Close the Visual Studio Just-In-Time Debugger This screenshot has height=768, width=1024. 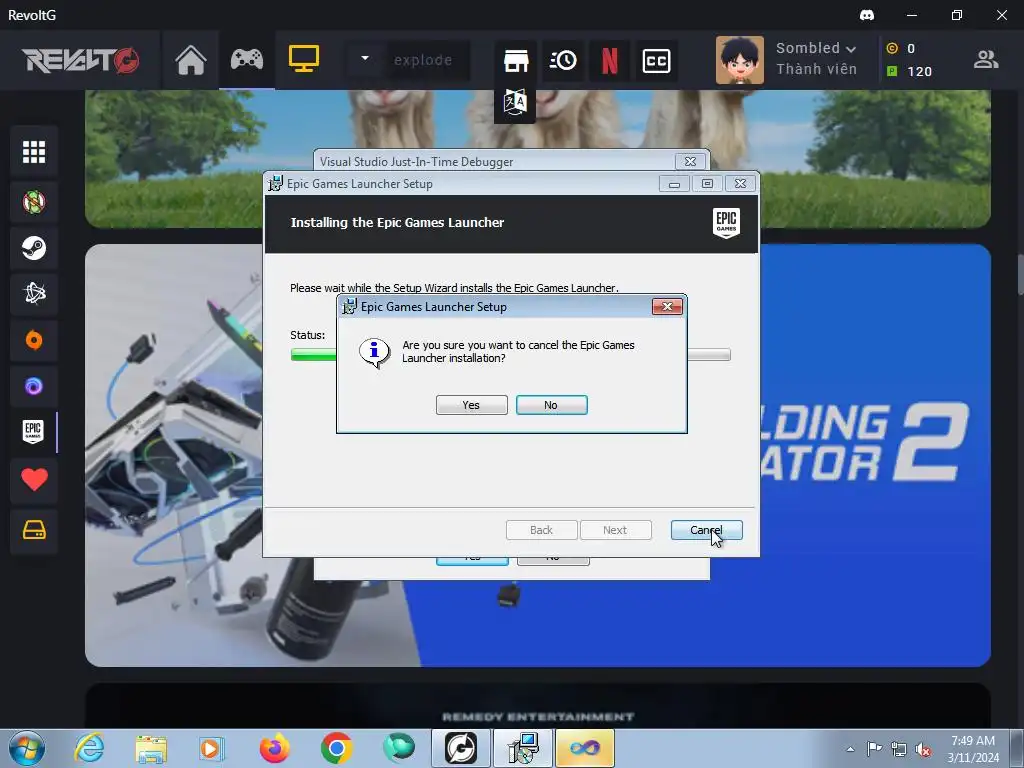click(690, 161)
